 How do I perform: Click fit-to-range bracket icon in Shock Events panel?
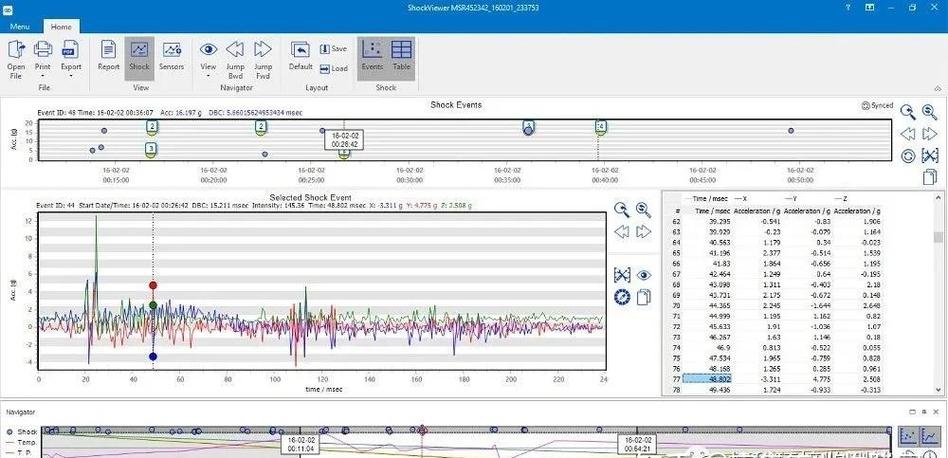(x=930, y=156)
